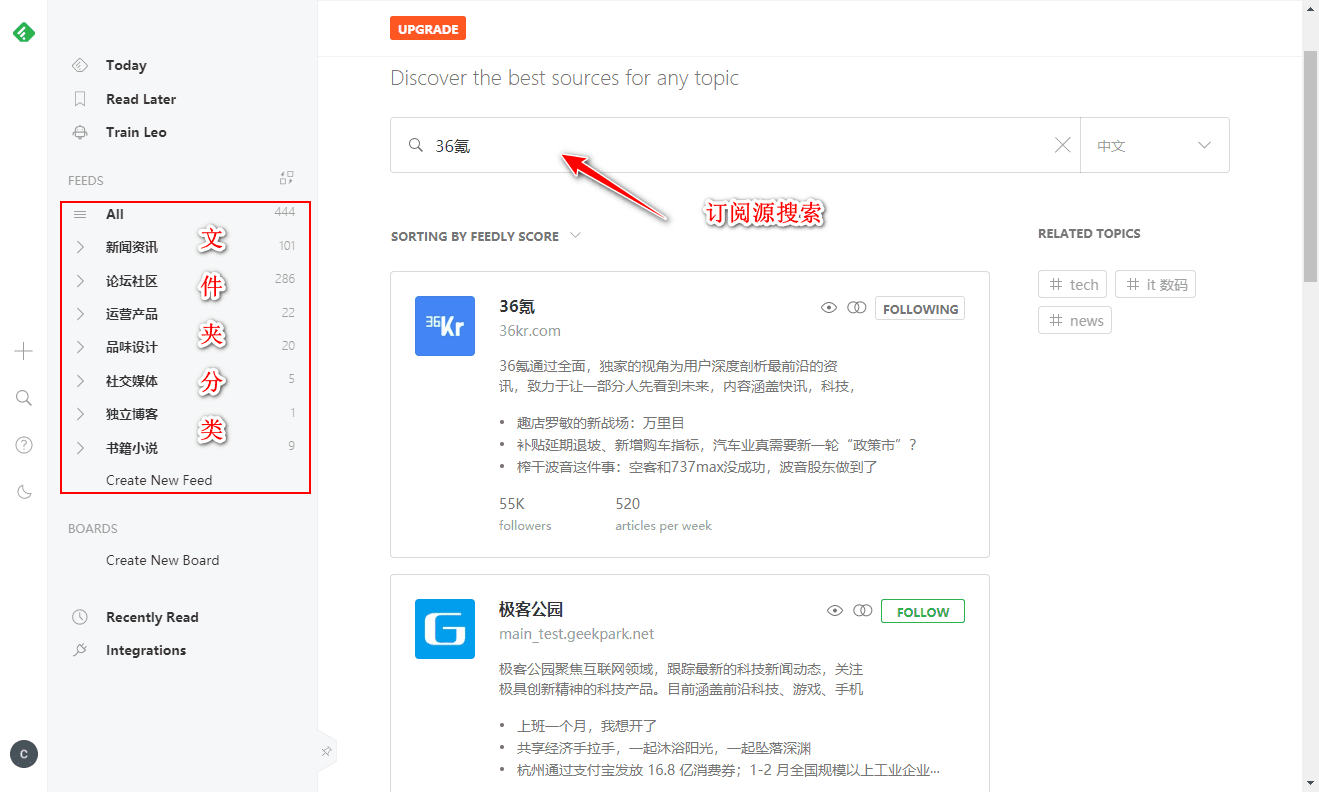
Task: Clear the search with X icon
Action: coord(1063,145)
